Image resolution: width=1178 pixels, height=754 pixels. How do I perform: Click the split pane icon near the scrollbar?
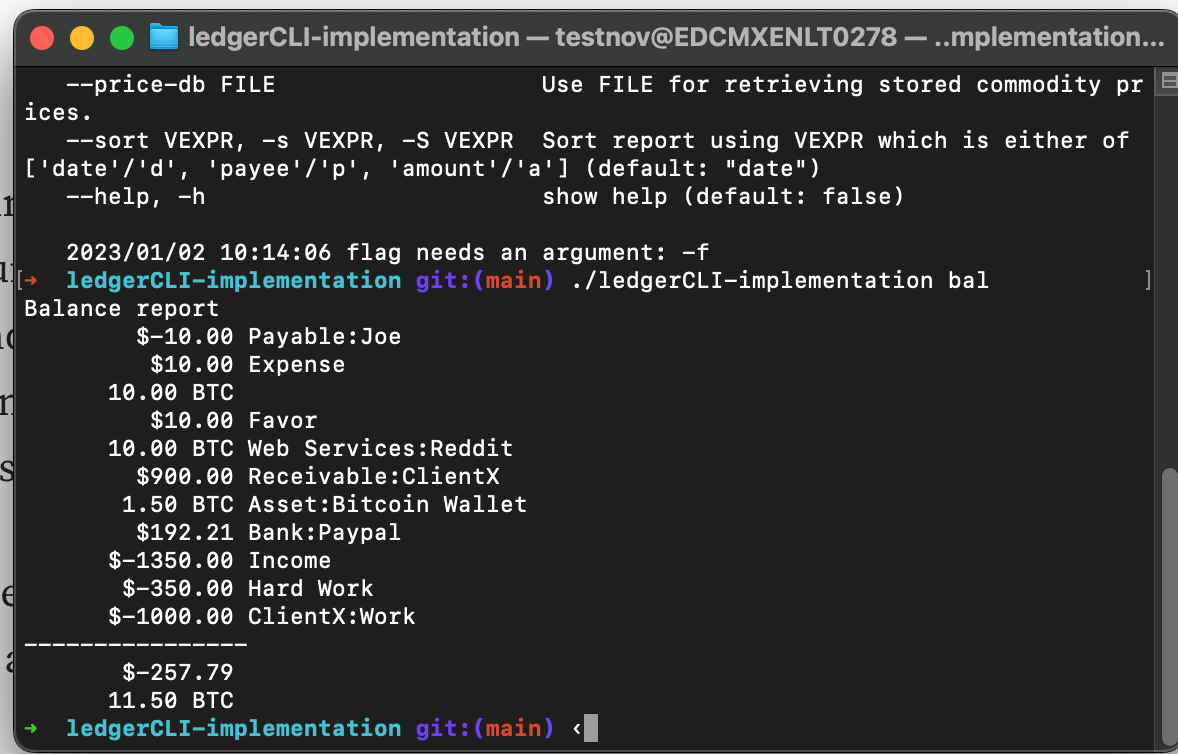coord(1167,80)
